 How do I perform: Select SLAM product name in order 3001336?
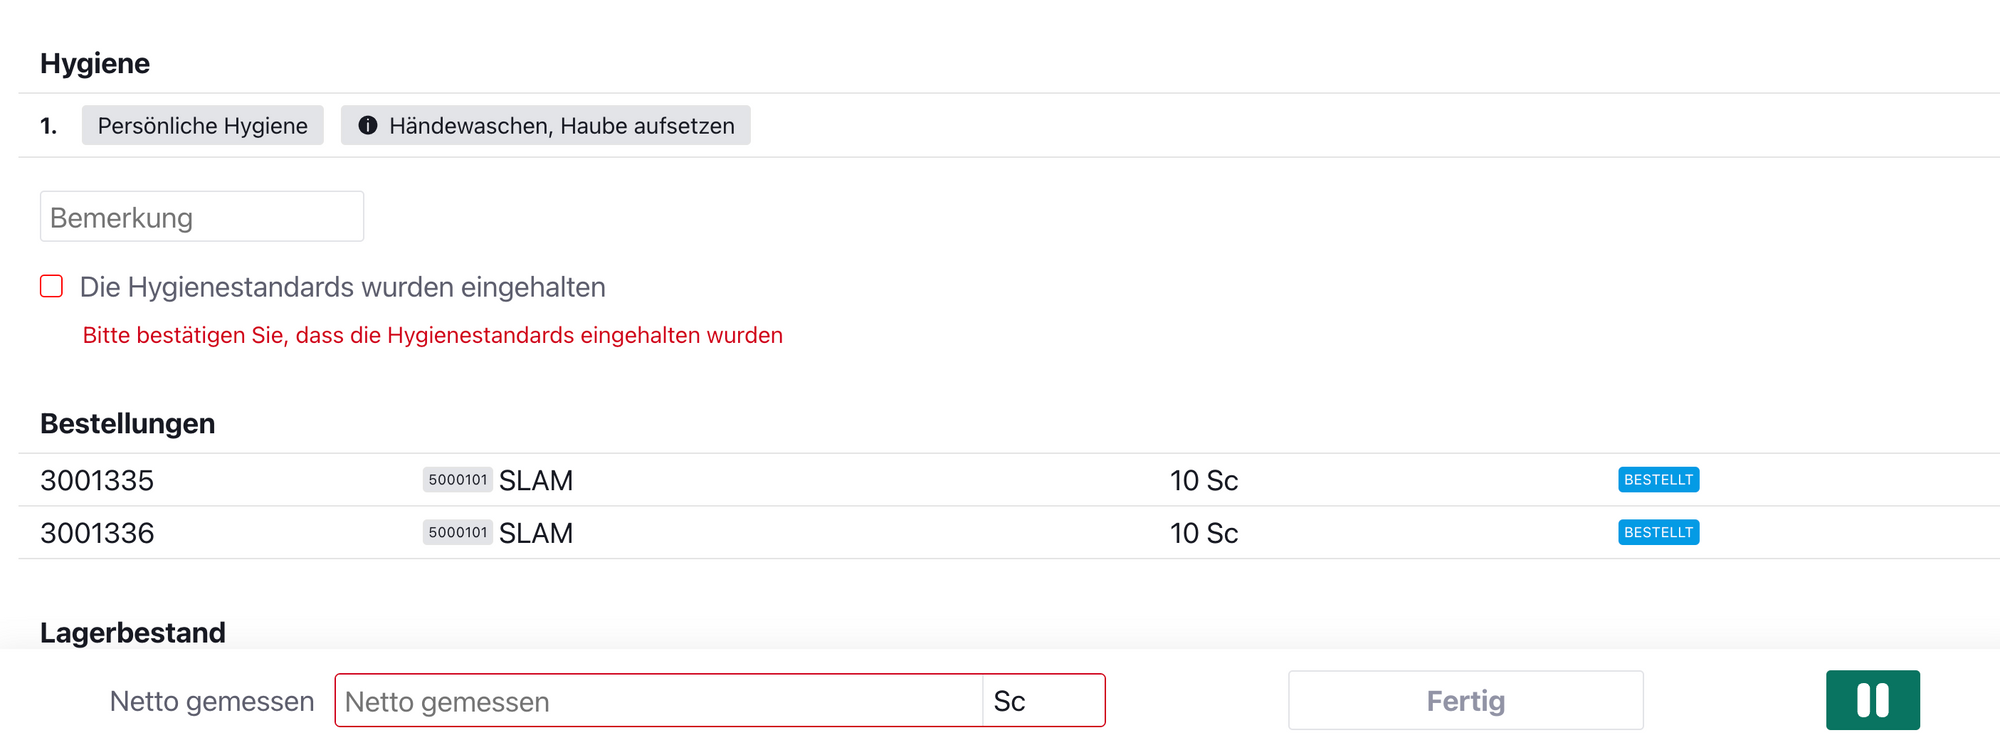[536, 533]
